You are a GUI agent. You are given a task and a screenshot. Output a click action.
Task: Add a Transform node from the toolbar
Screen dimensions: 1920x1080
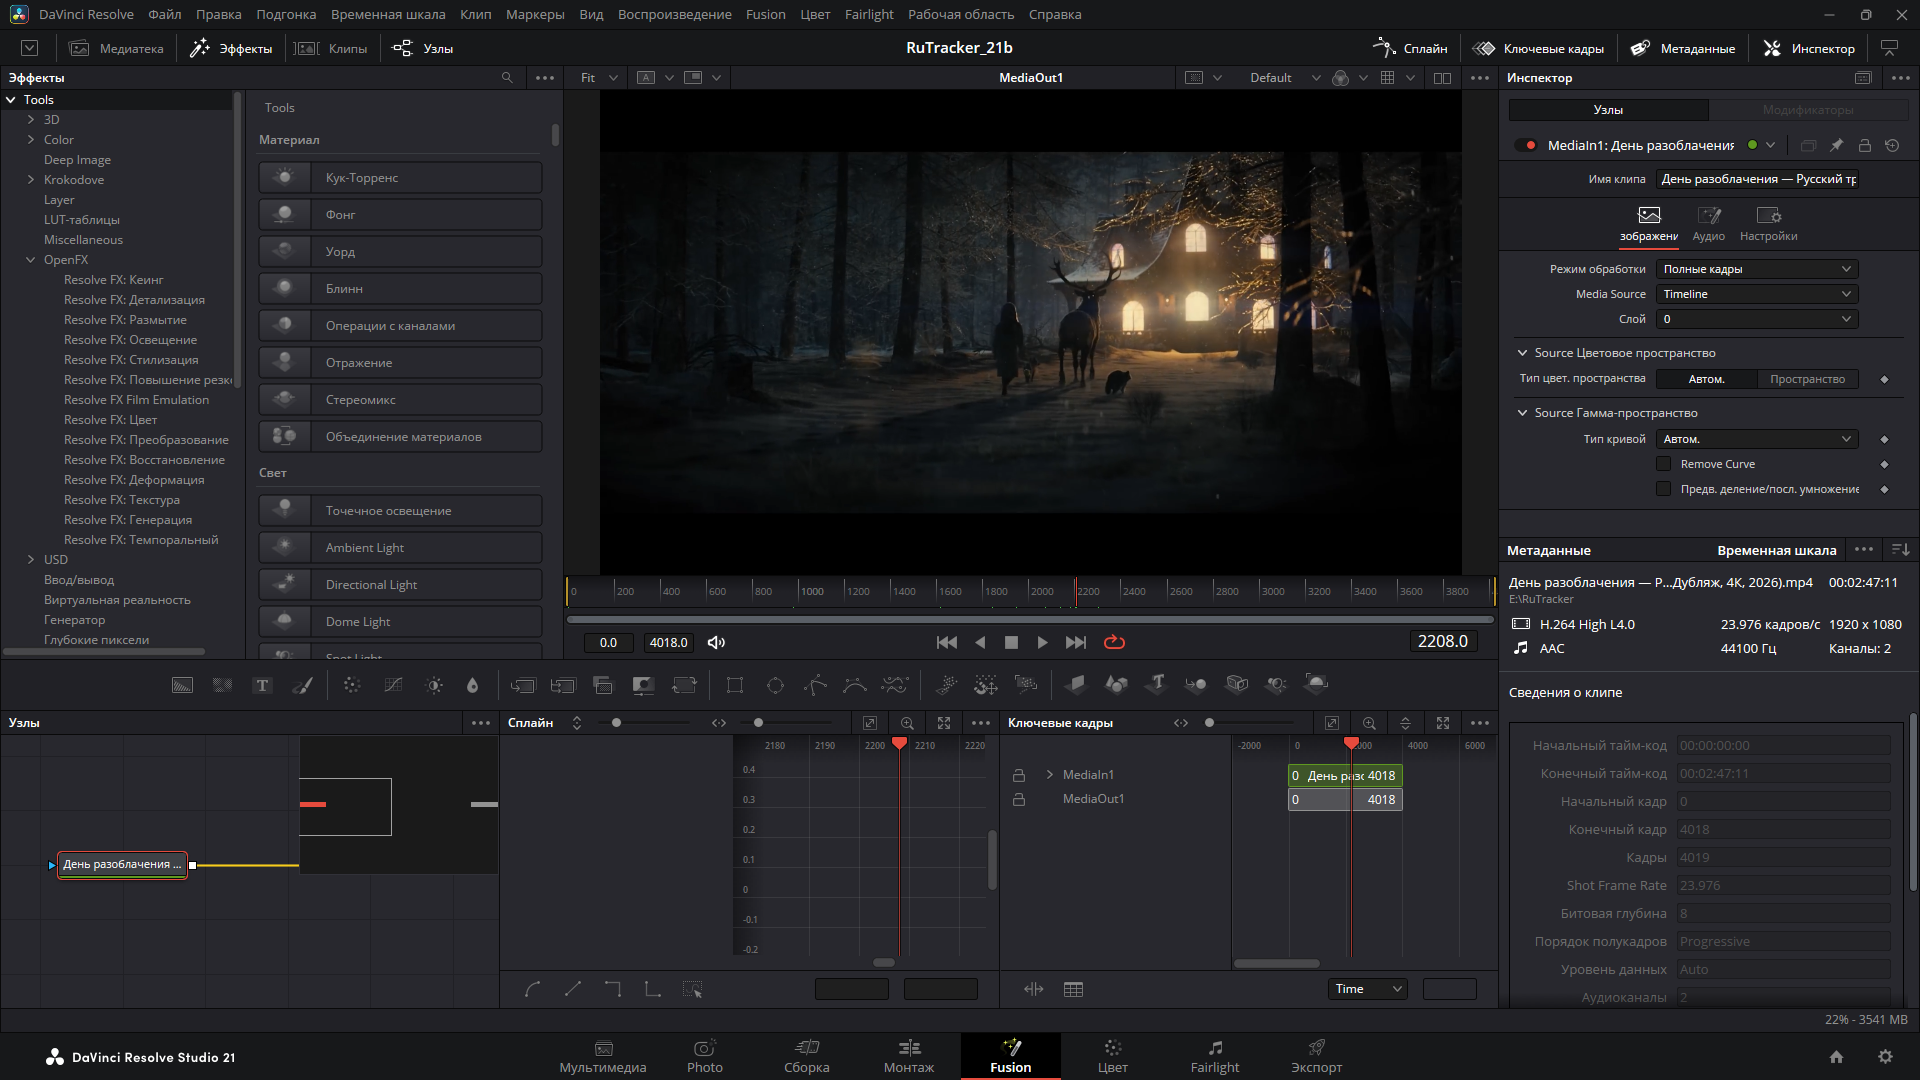click(x=684, y=685)
